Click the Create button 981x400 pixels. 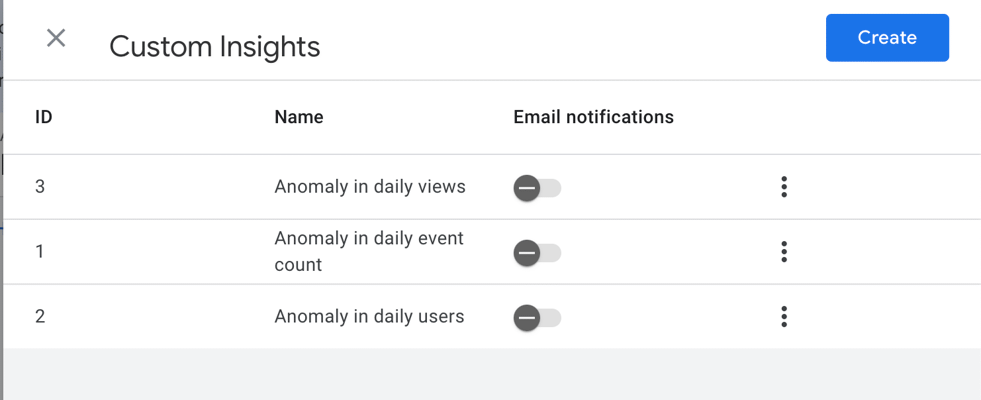click(887, 38)
